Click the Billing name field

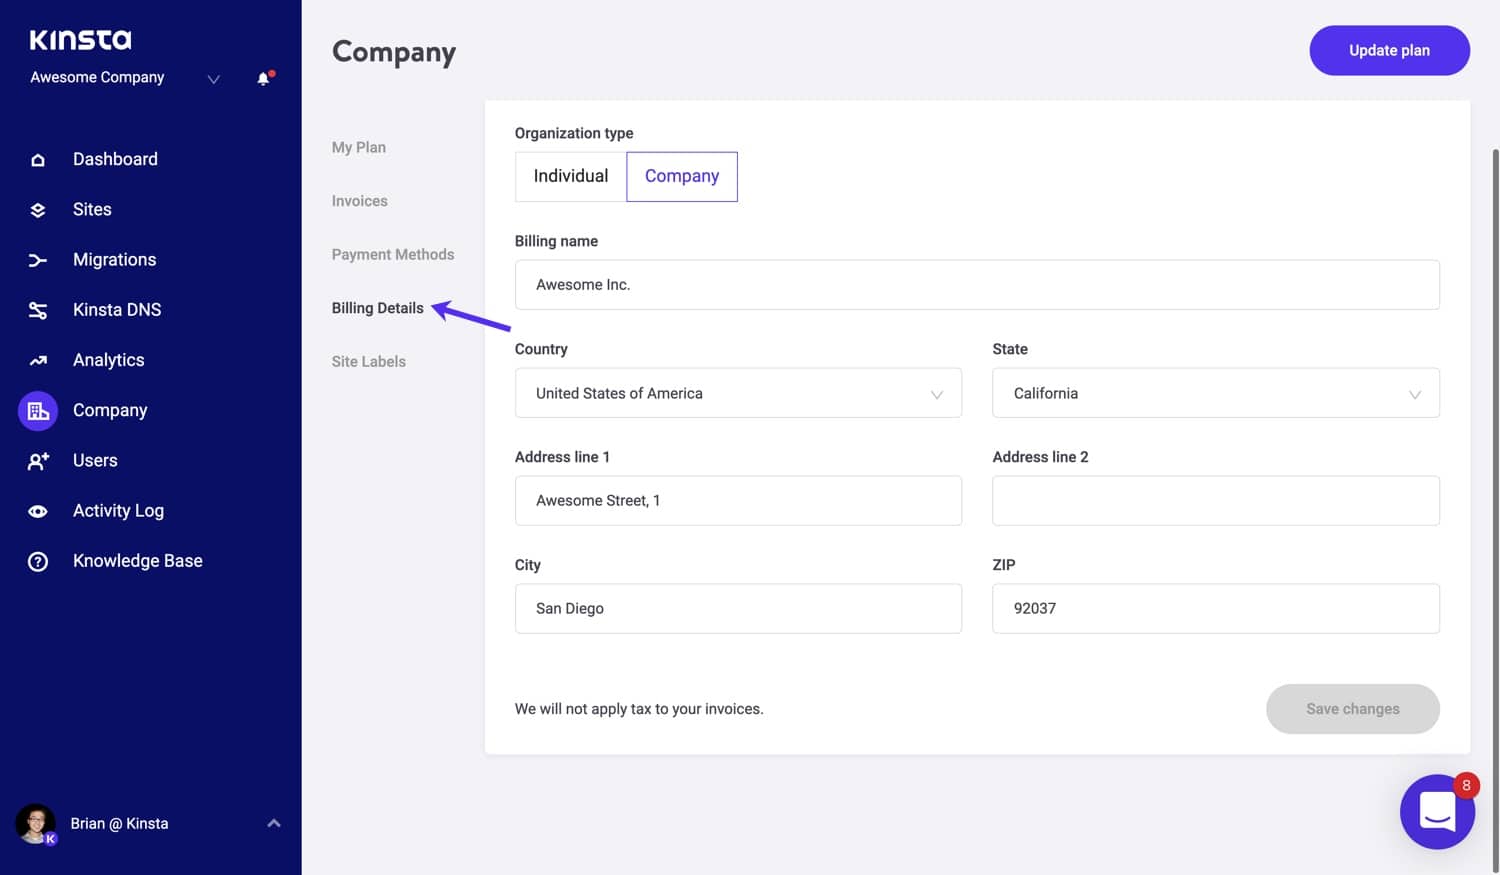(x=977, y=285)
